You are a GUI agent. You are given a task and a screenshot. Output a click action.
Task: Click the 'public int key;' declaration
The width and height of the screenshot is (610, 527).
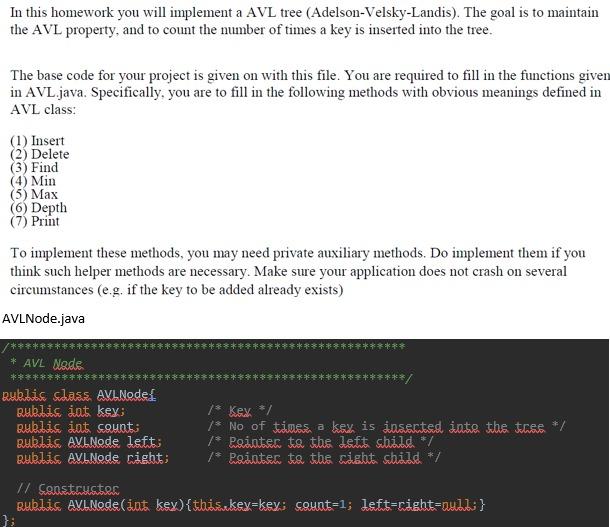[x=70, y=410]
